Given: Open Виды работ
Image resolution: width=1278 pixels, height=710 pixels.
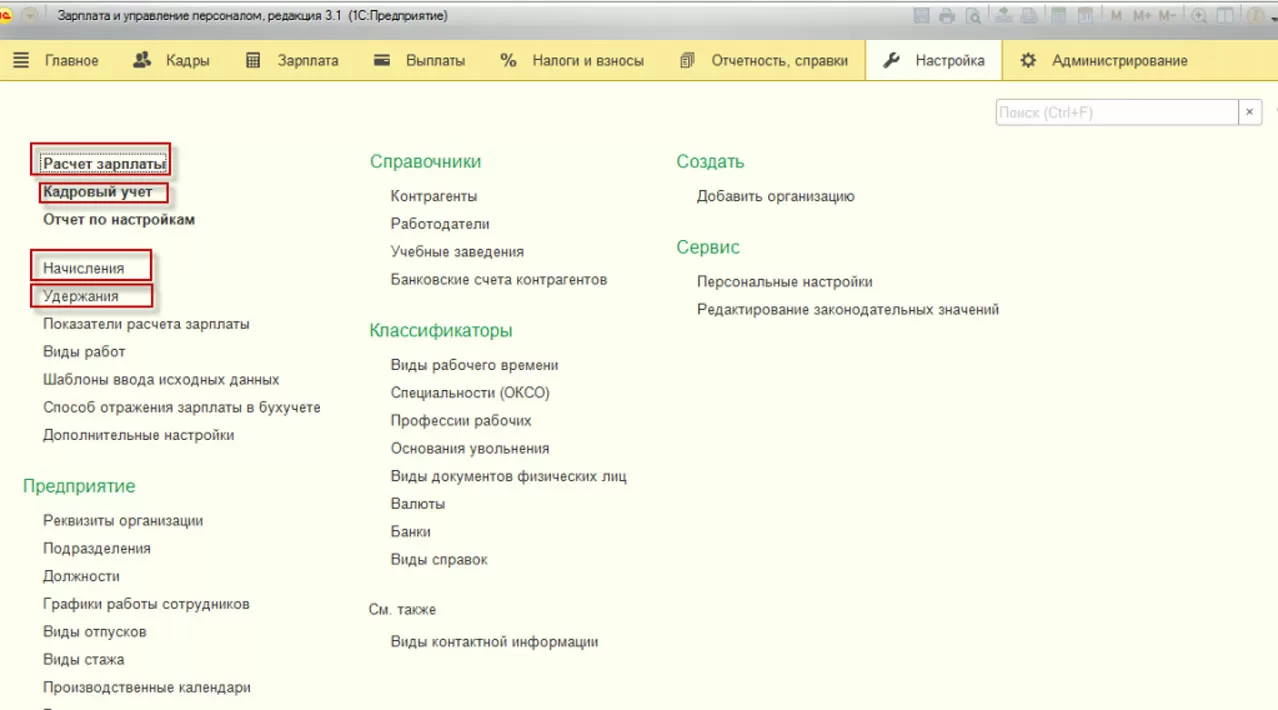Looking at the screenshot, I should click(84, 352).
